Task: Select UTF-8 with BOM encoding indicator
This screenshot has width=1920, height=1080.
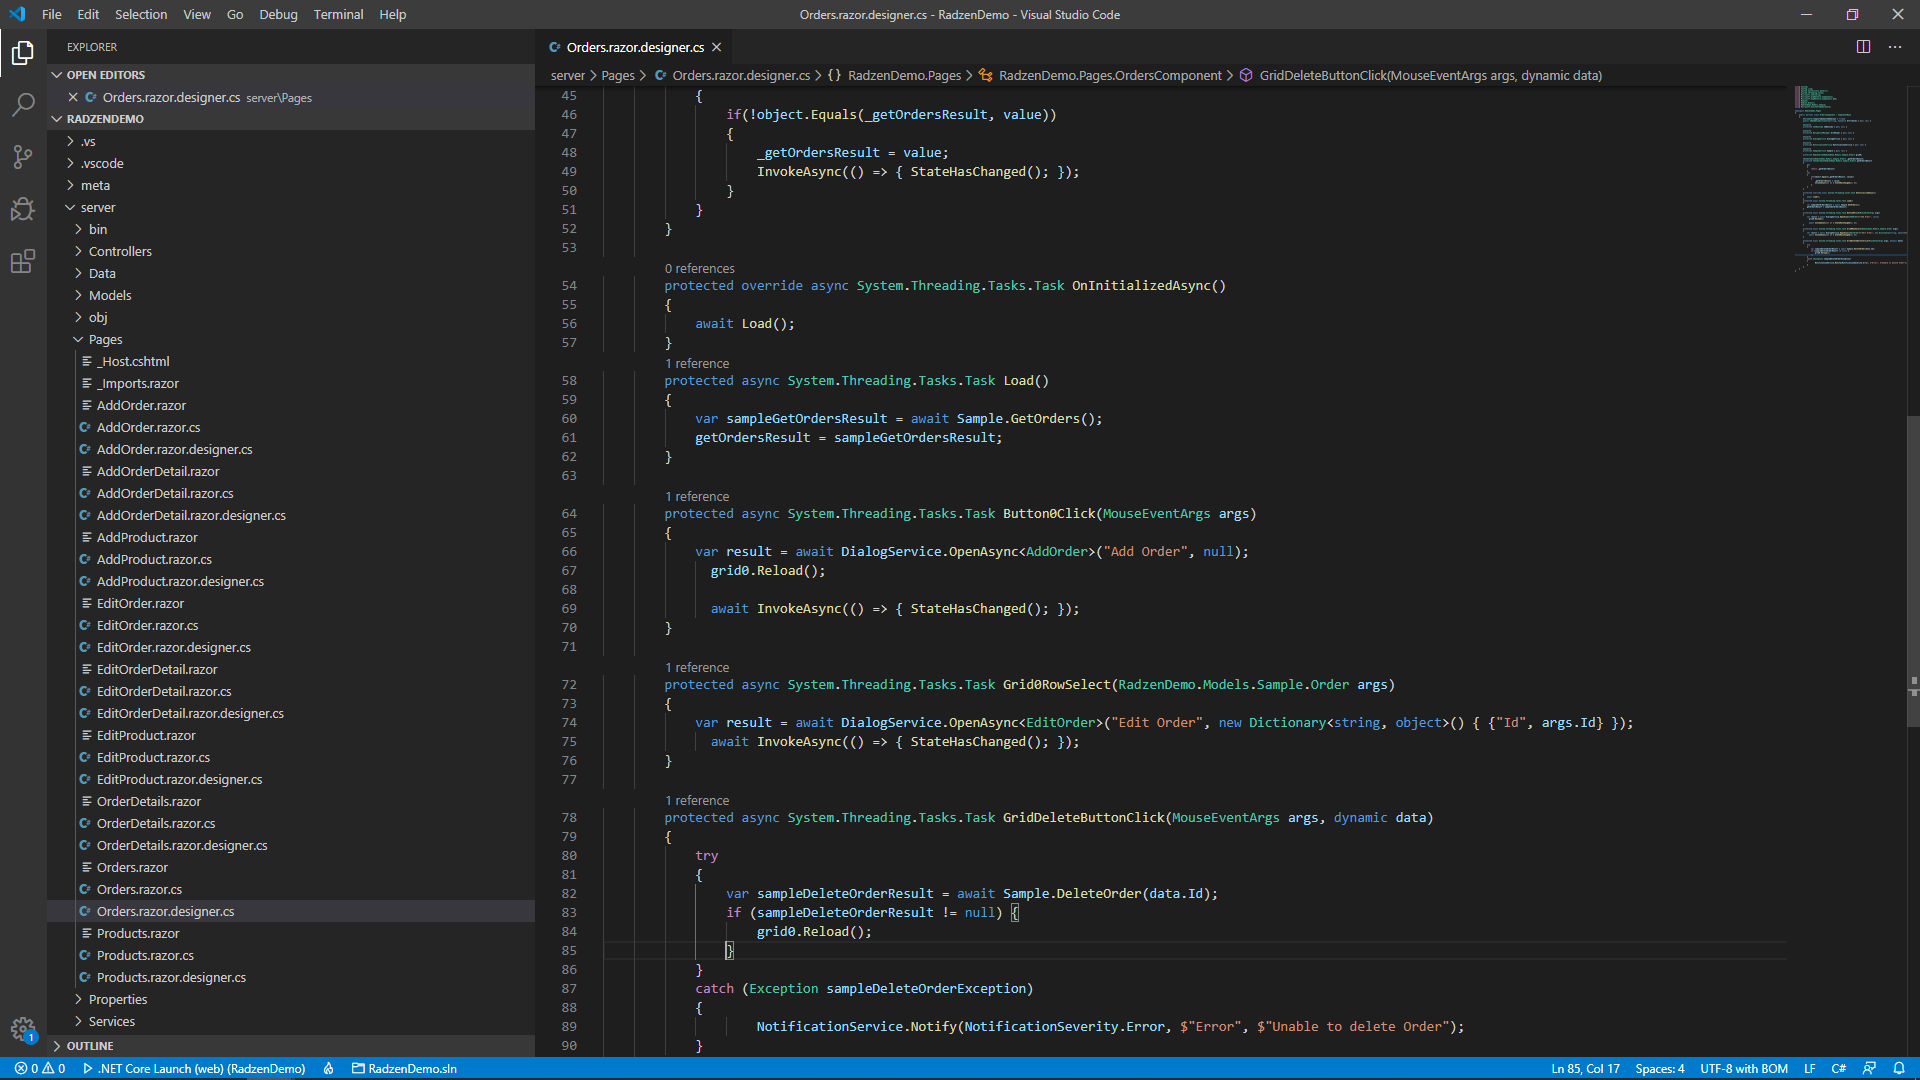Action: click(x=1744, y=1068)
